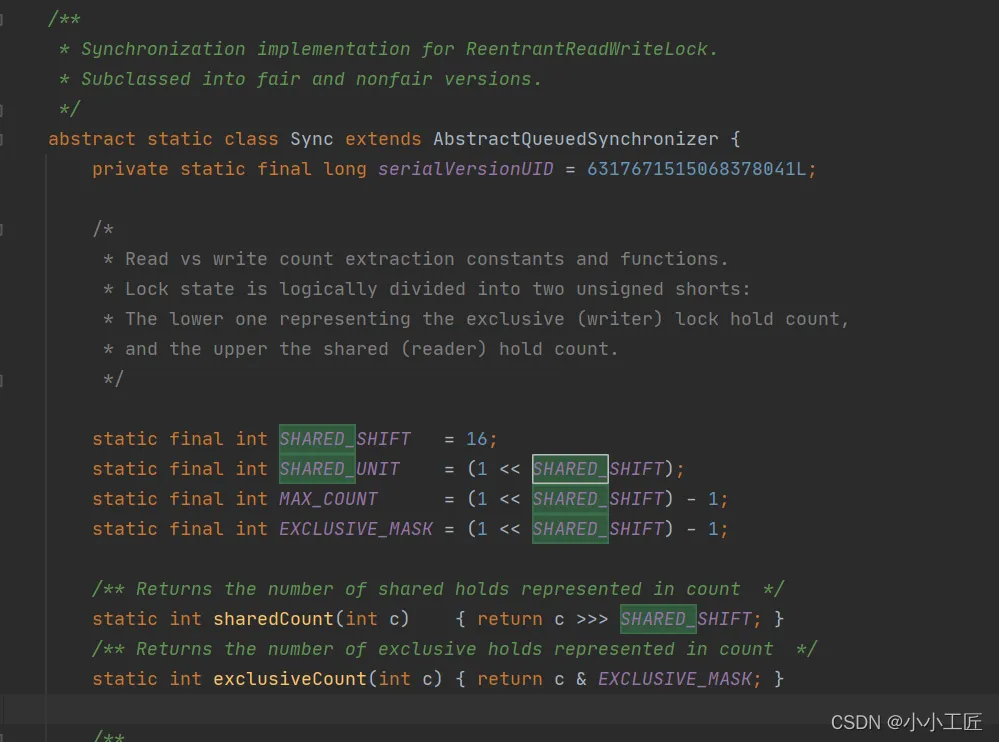Click the private keyword on serialVersionUID line

pyautogui.click(x=130, y=169)
